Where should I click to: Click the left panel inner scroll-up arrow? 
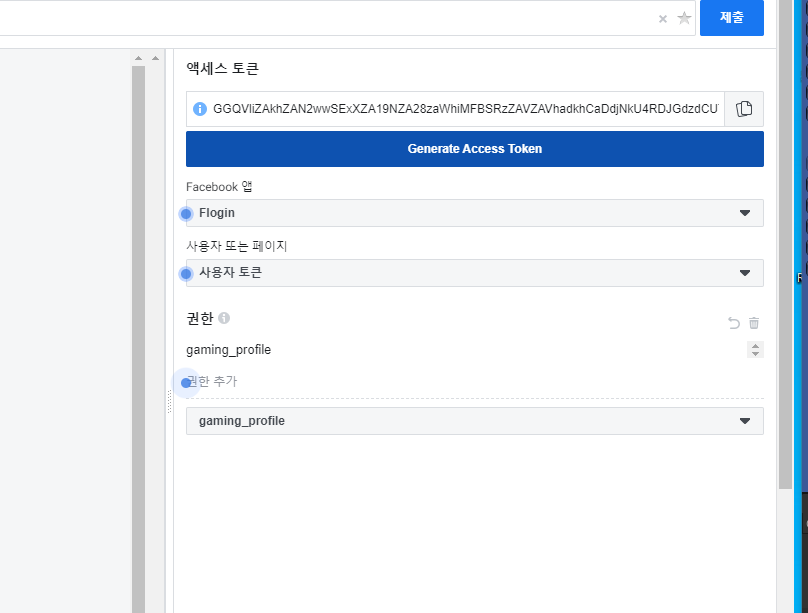[x=138, y=58]
